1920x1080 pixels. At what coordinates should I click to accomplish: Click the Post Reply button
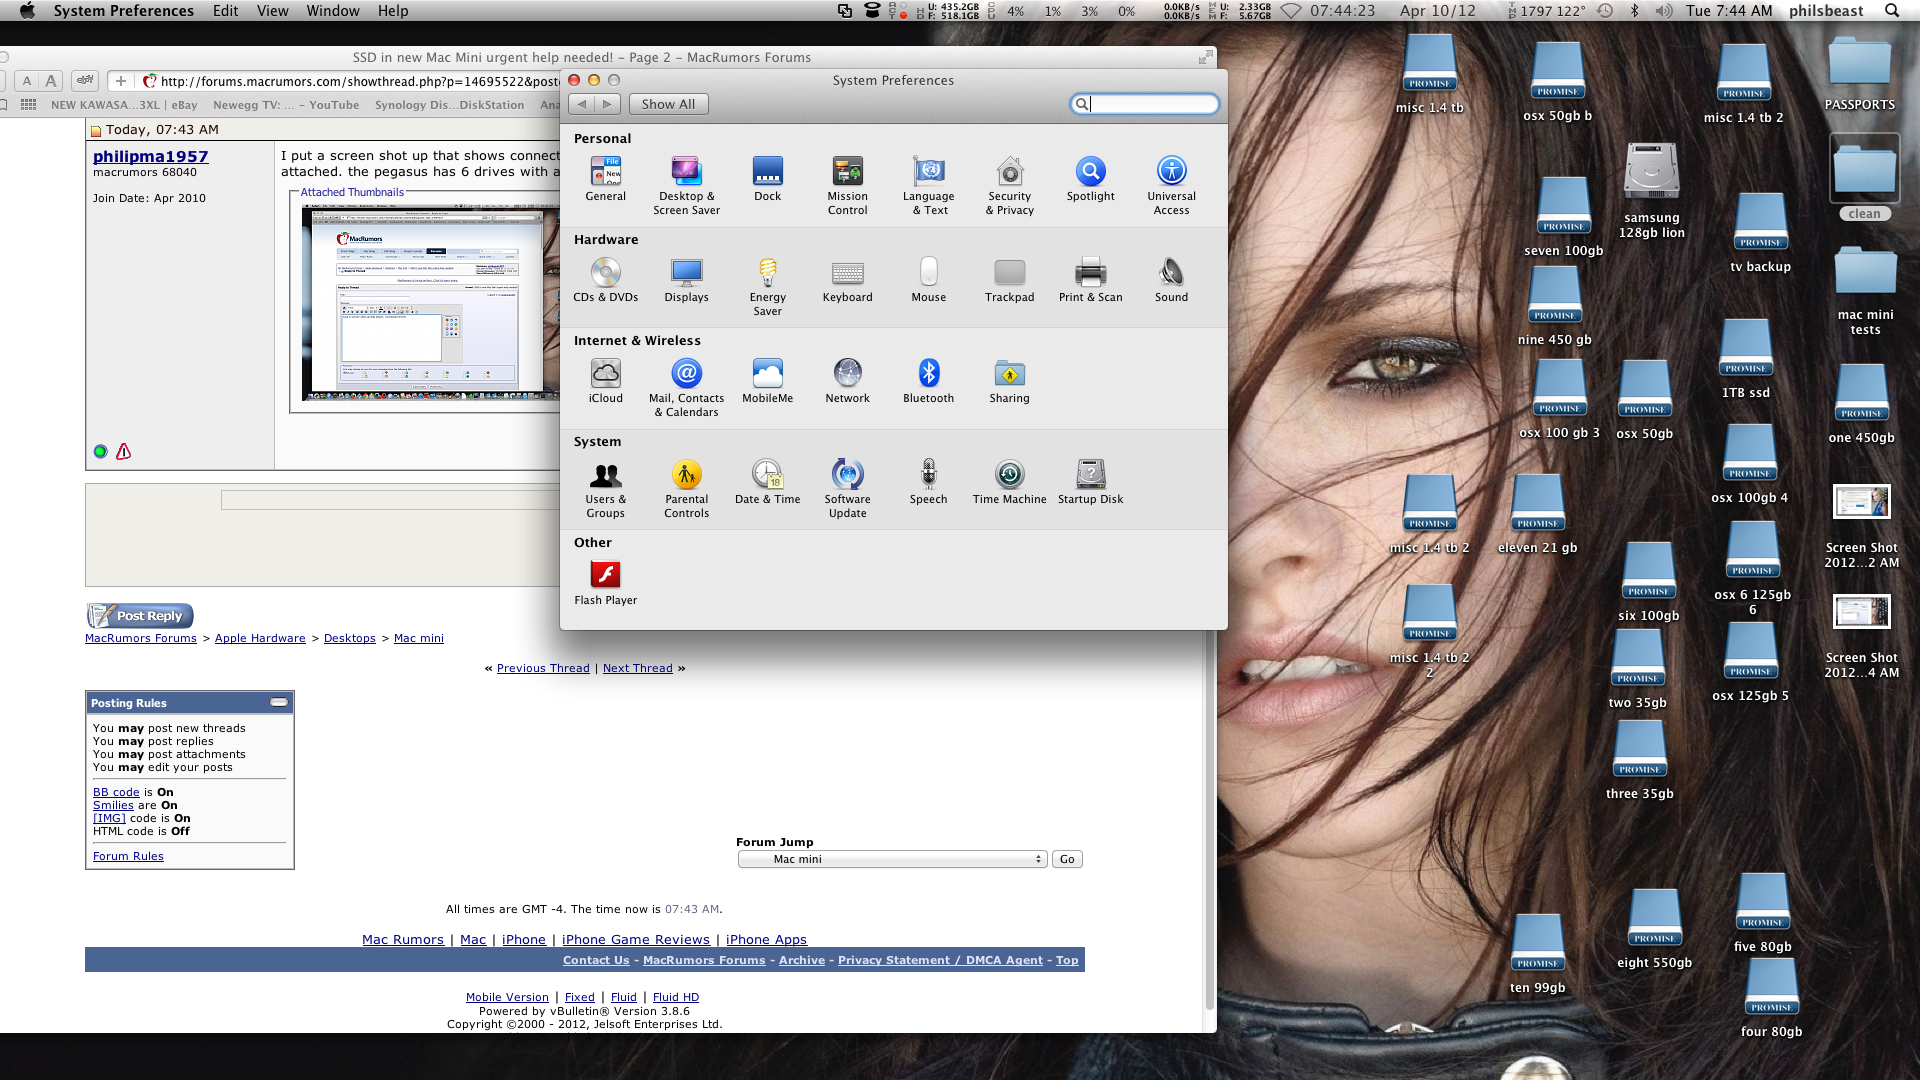coord(140,616)
